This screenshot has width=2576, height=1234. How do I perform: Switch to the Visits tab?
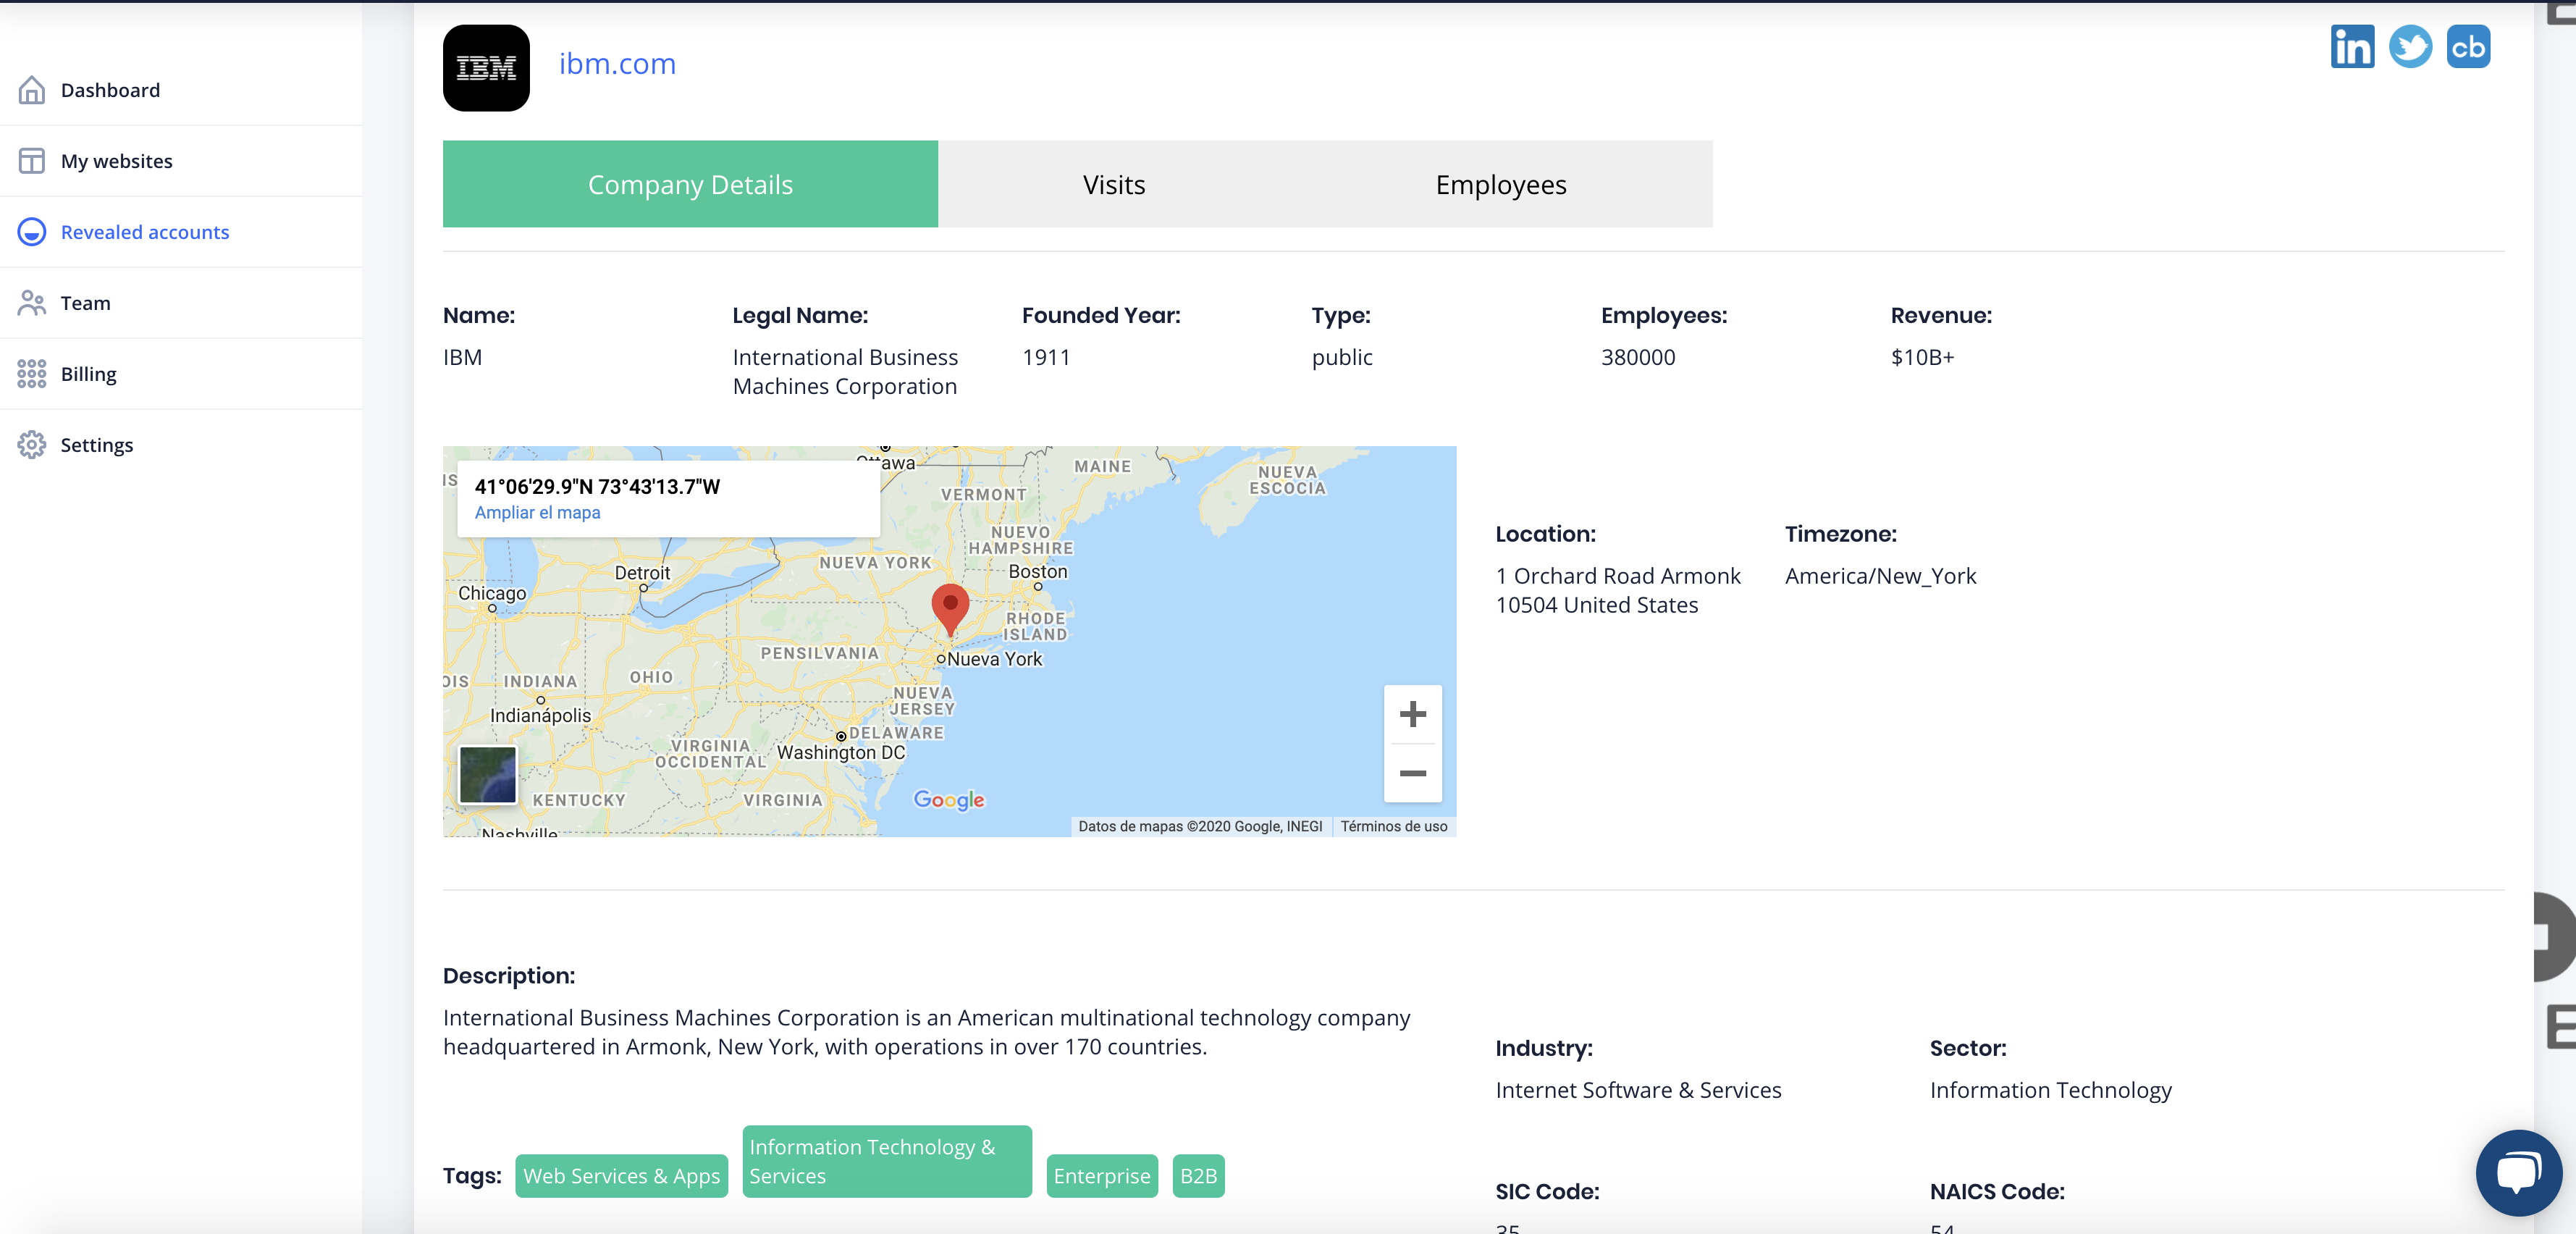tap(1114, 184)
